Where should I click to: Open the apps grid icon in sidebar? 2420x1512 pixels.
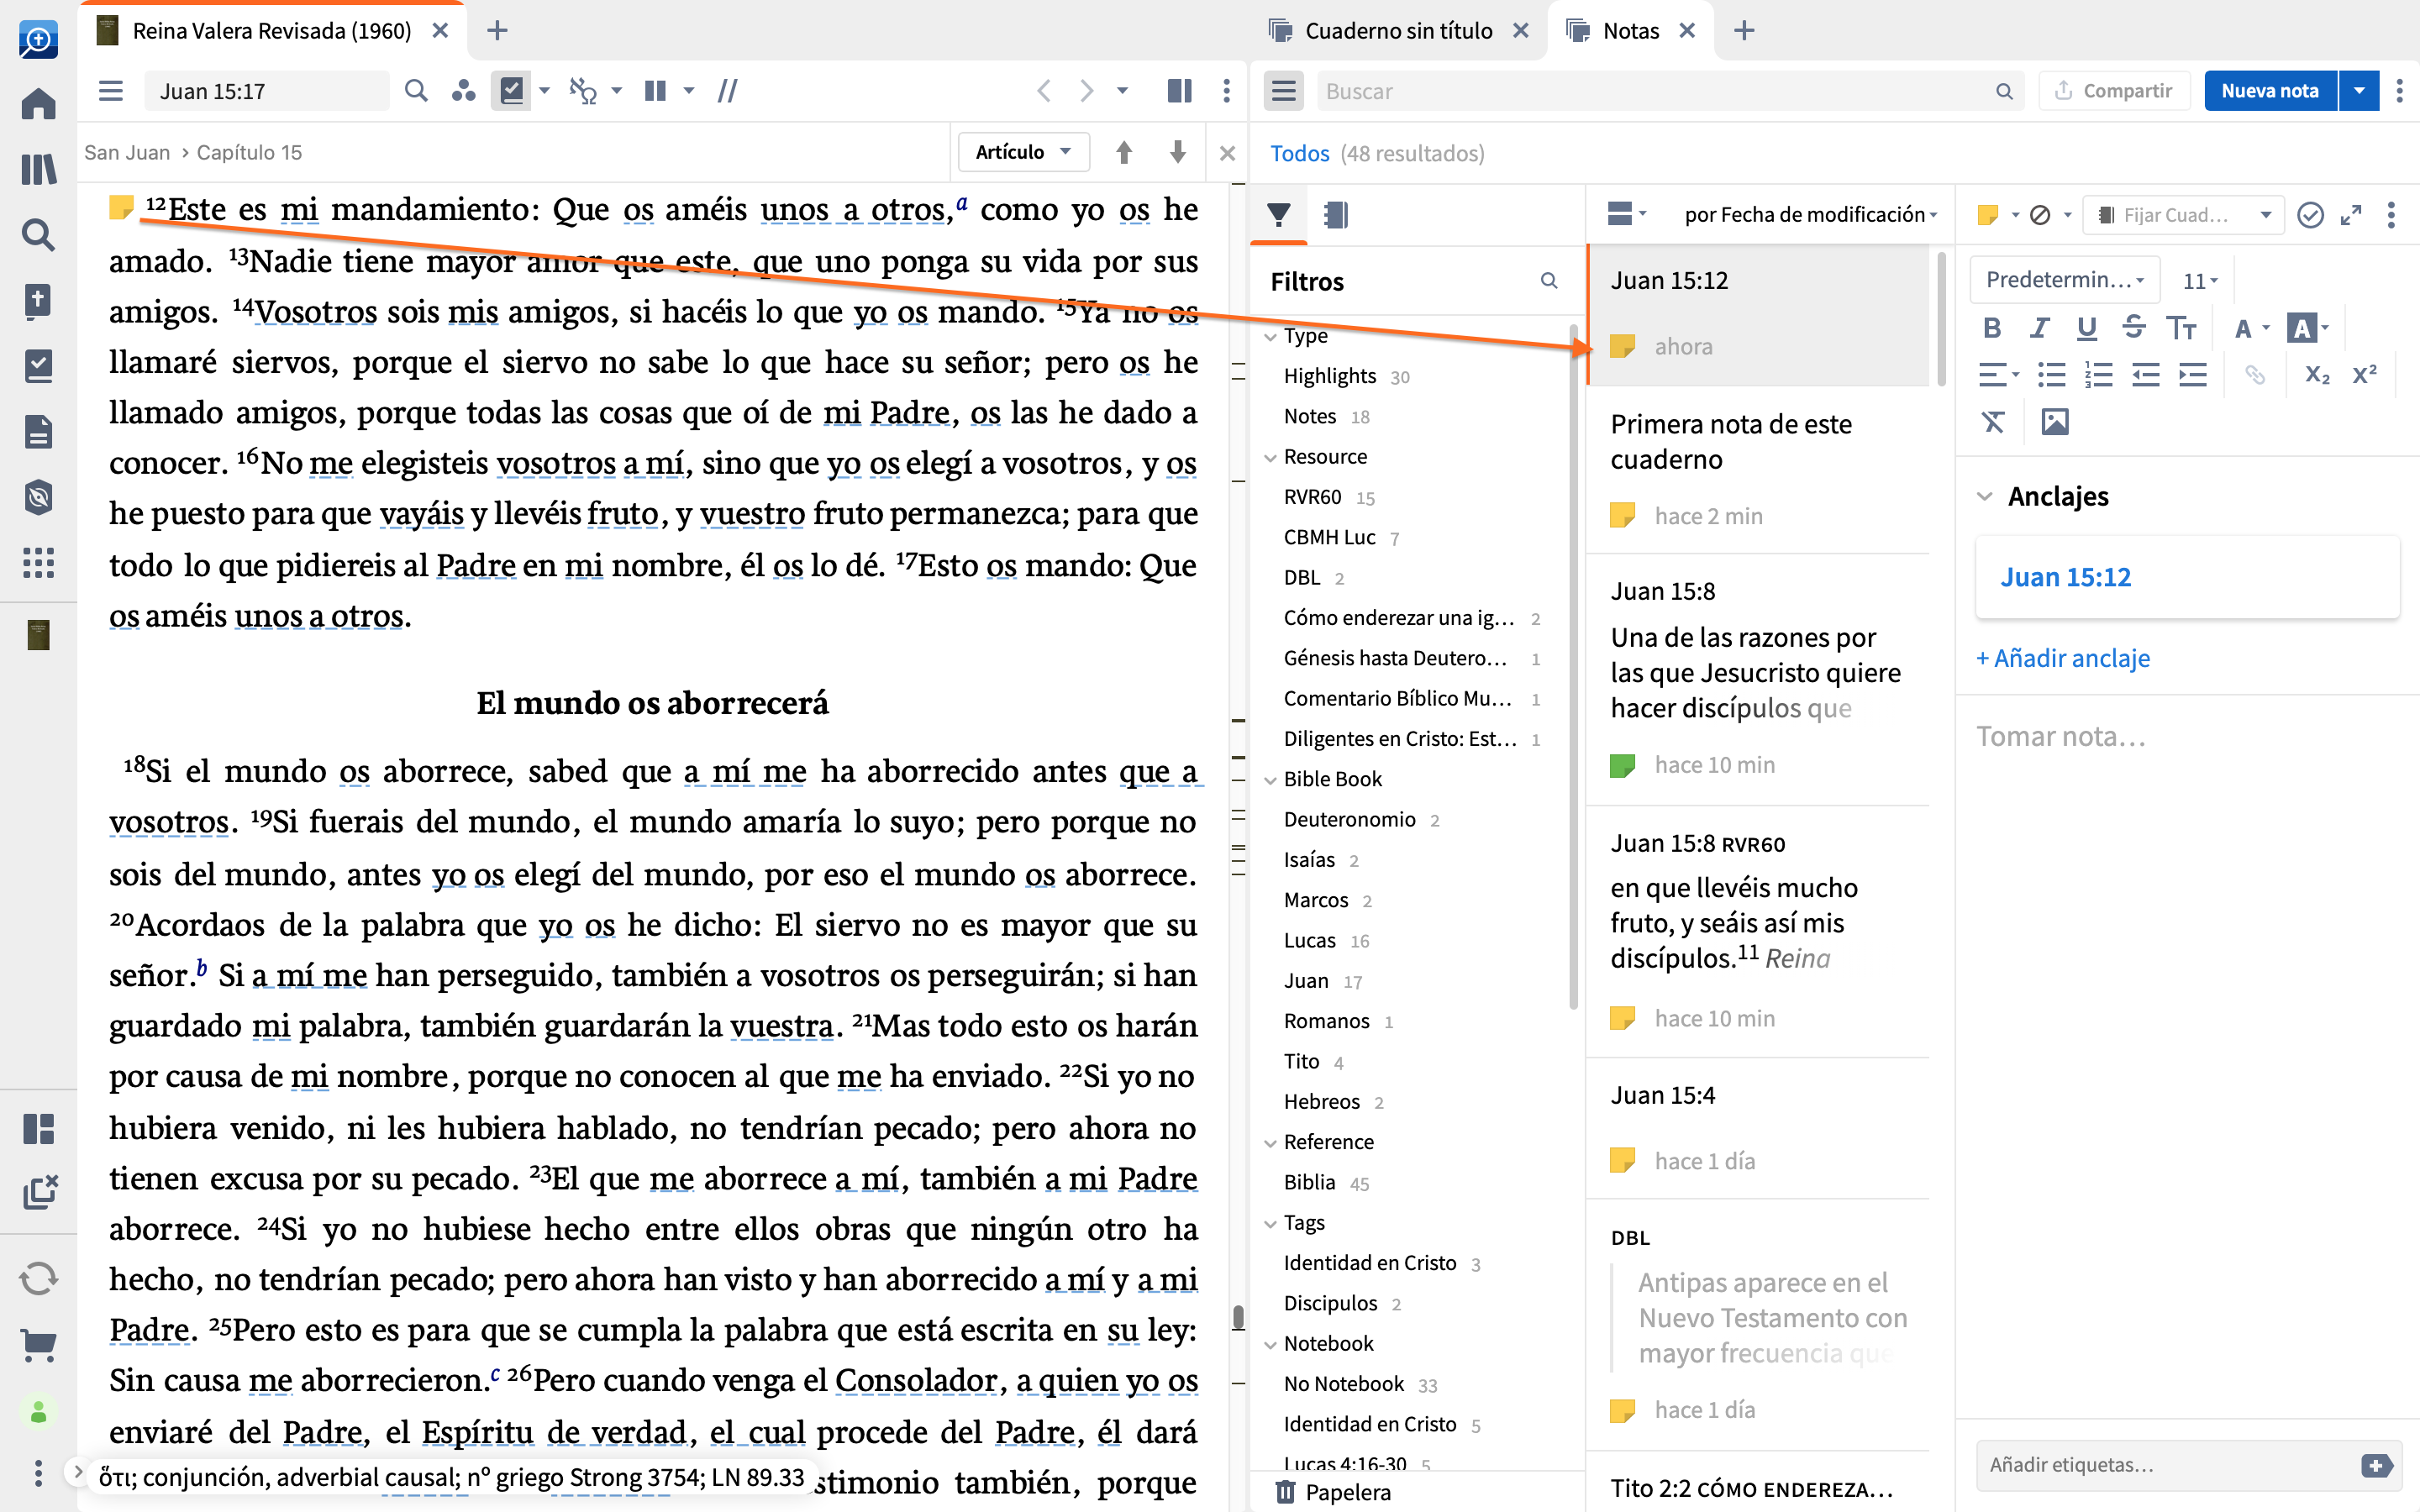[x=38, y=562]
